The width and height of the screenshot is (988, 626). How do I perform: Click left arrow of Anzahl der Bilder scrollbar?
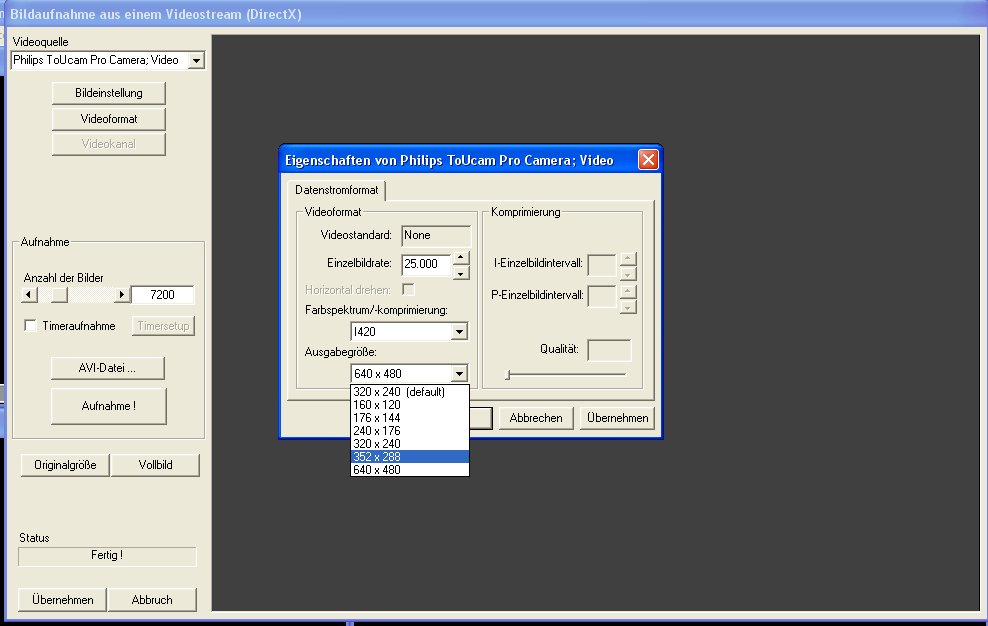[x=29, y=295]
